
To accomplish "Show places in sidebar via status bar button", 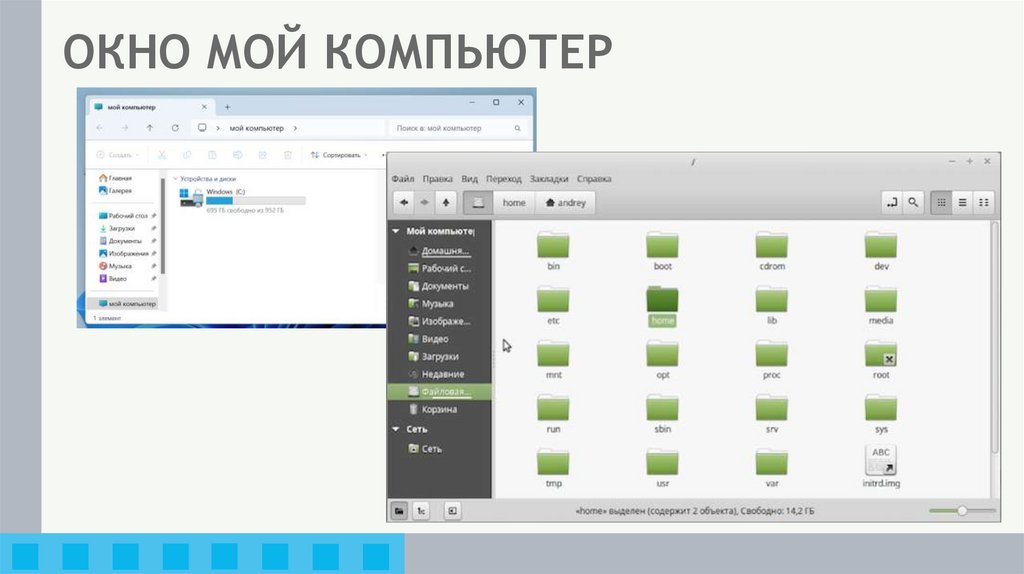I will click(399, 511).
